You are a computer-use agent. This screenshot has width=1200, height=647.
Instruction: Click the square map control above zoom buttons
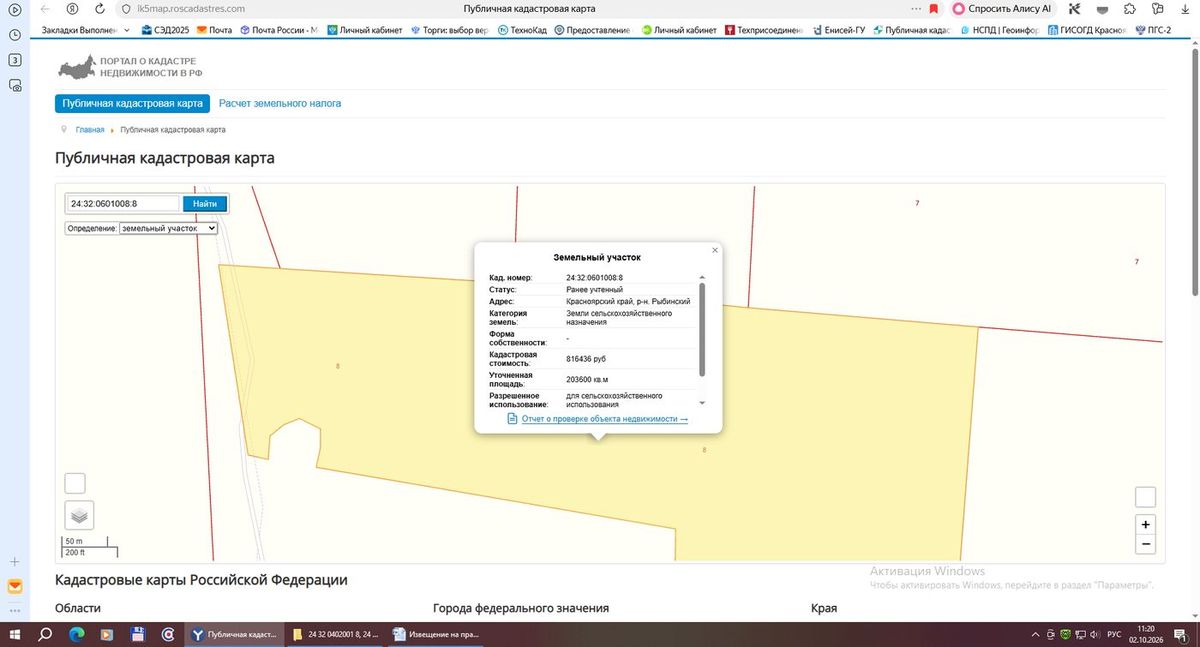coord(1146,497)
